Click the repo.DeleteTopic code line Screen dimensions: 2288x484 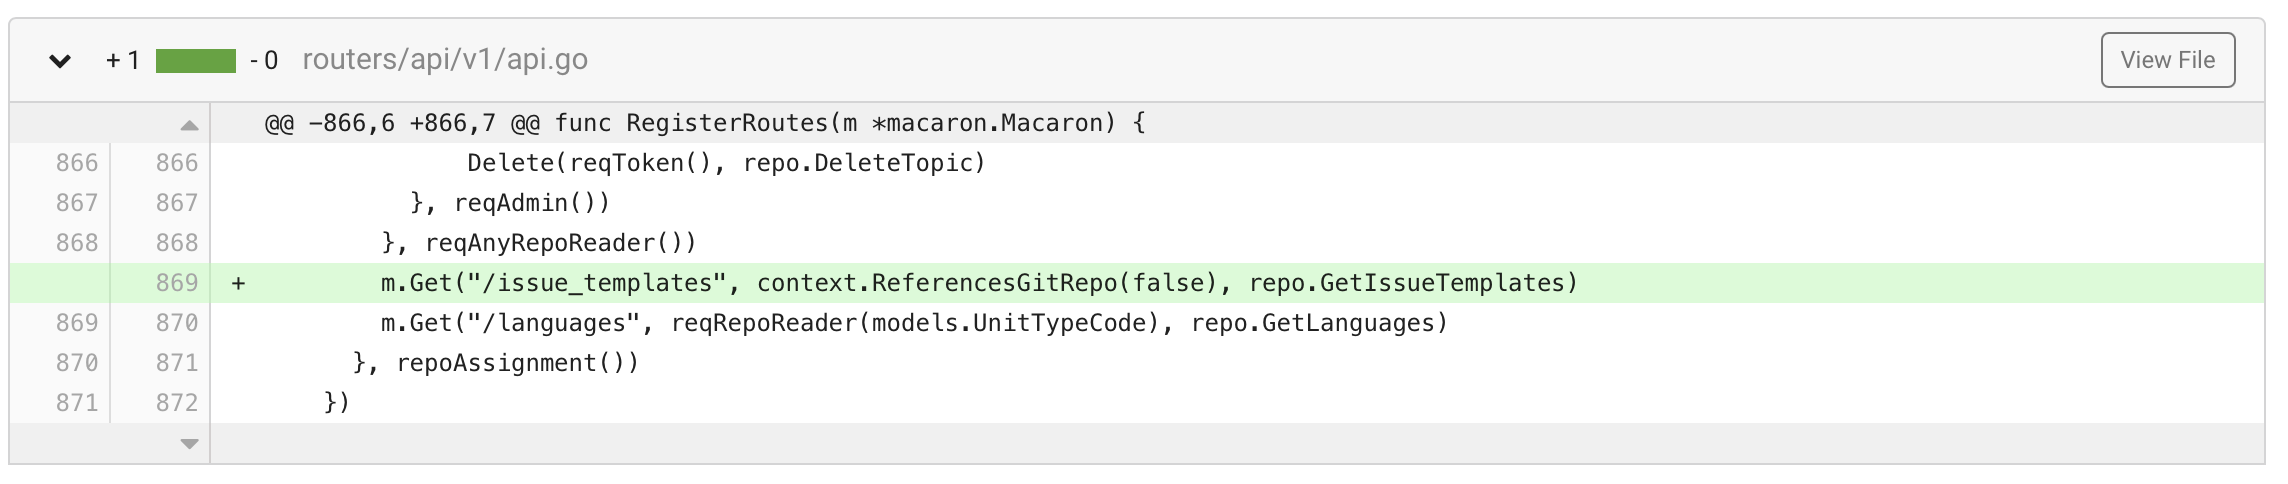[x=726, y=163]
